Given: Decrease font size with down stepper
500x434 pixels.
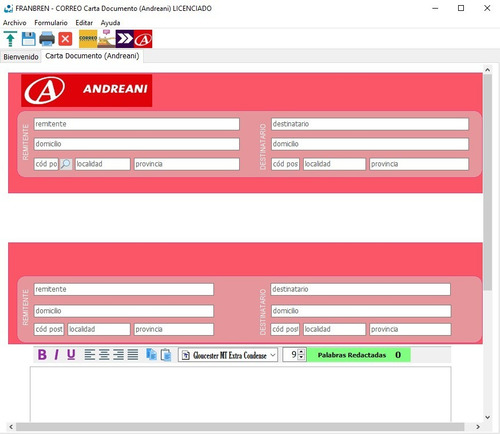Looking at the screenshot, I should (301, 358).
